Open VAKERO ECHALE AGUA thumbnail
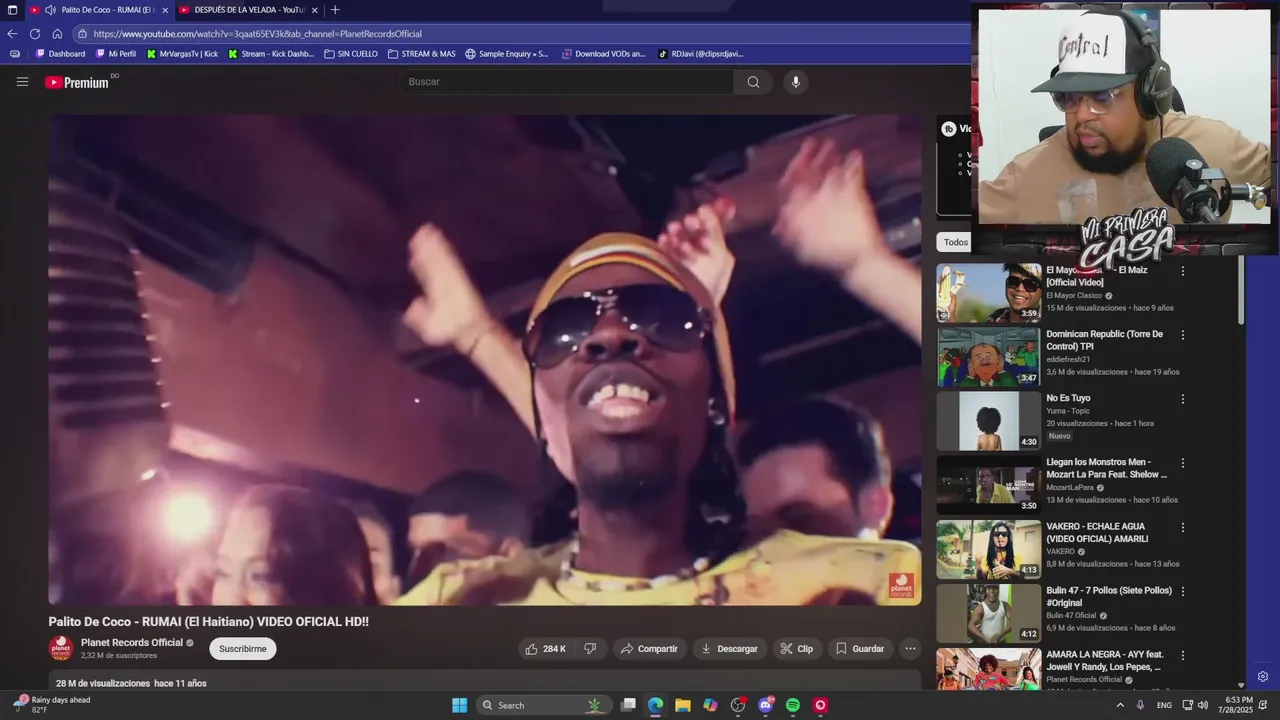This screenshot has width=1280, height=720. click(x=989, y=548)
